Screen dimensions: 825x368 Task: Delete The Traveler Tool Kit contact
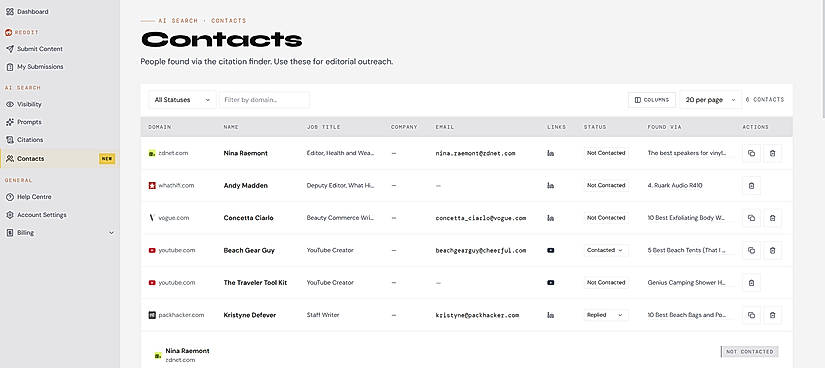point(751,283)
